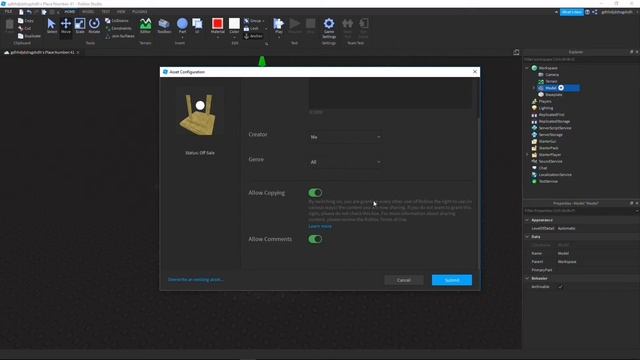
Task: Activate the Move tool
Action: (66, 26)
